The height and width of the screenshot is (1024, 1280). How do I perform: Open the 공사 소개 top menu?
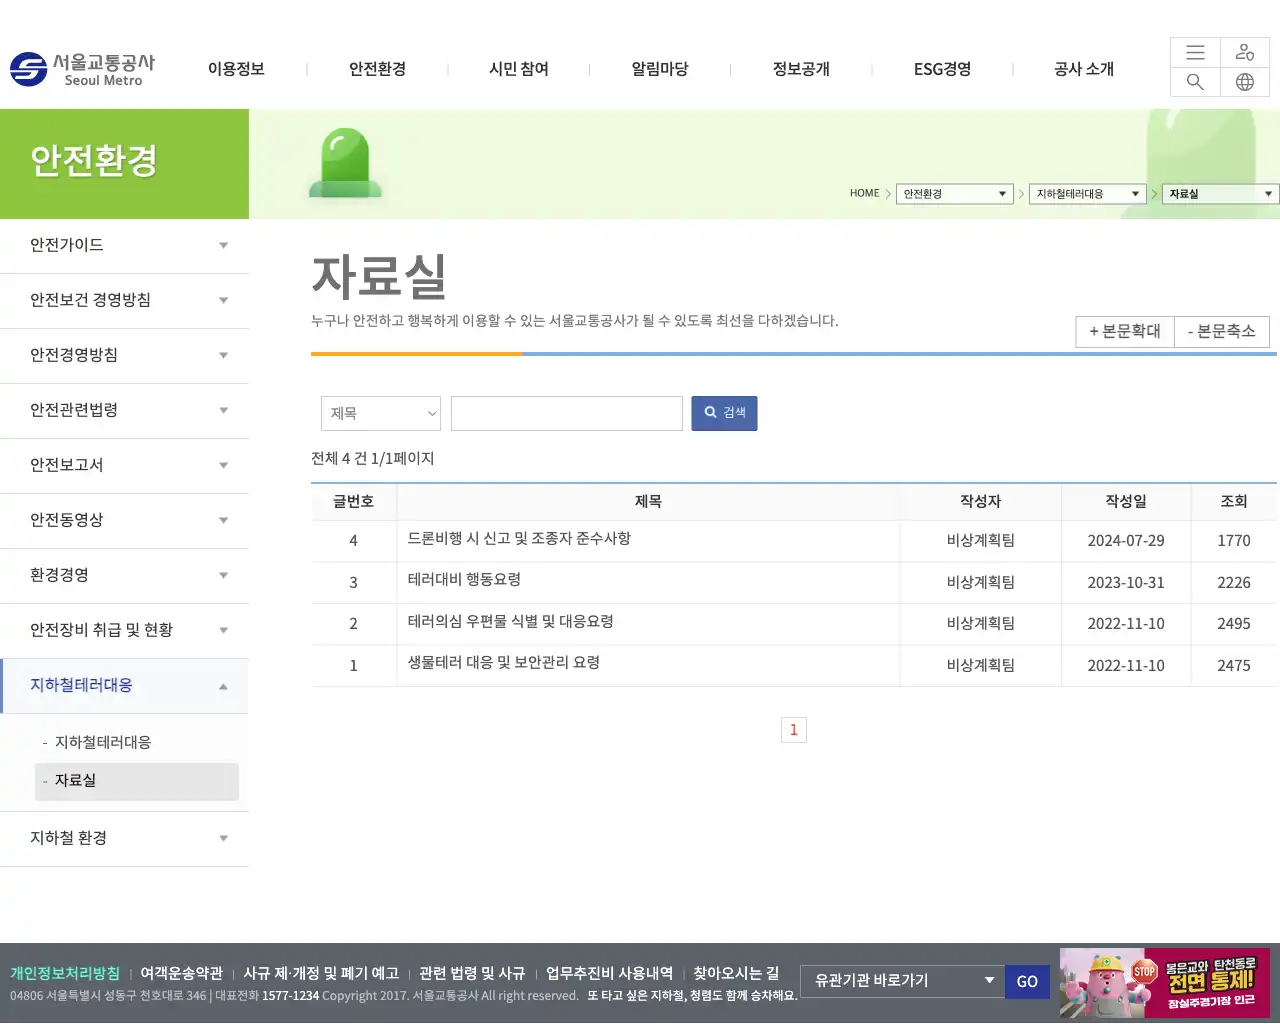pos(1084,69)
